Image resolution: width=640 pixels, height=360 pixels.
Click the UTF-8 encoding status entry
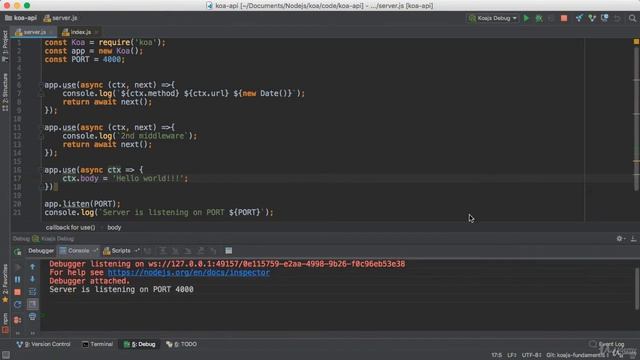pos(531,355)
